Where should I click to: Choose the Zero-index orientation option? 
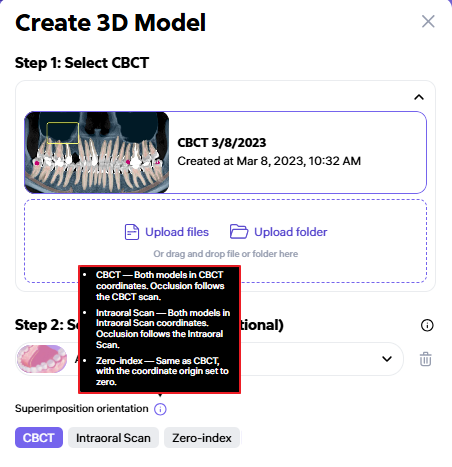pos(202,438)
